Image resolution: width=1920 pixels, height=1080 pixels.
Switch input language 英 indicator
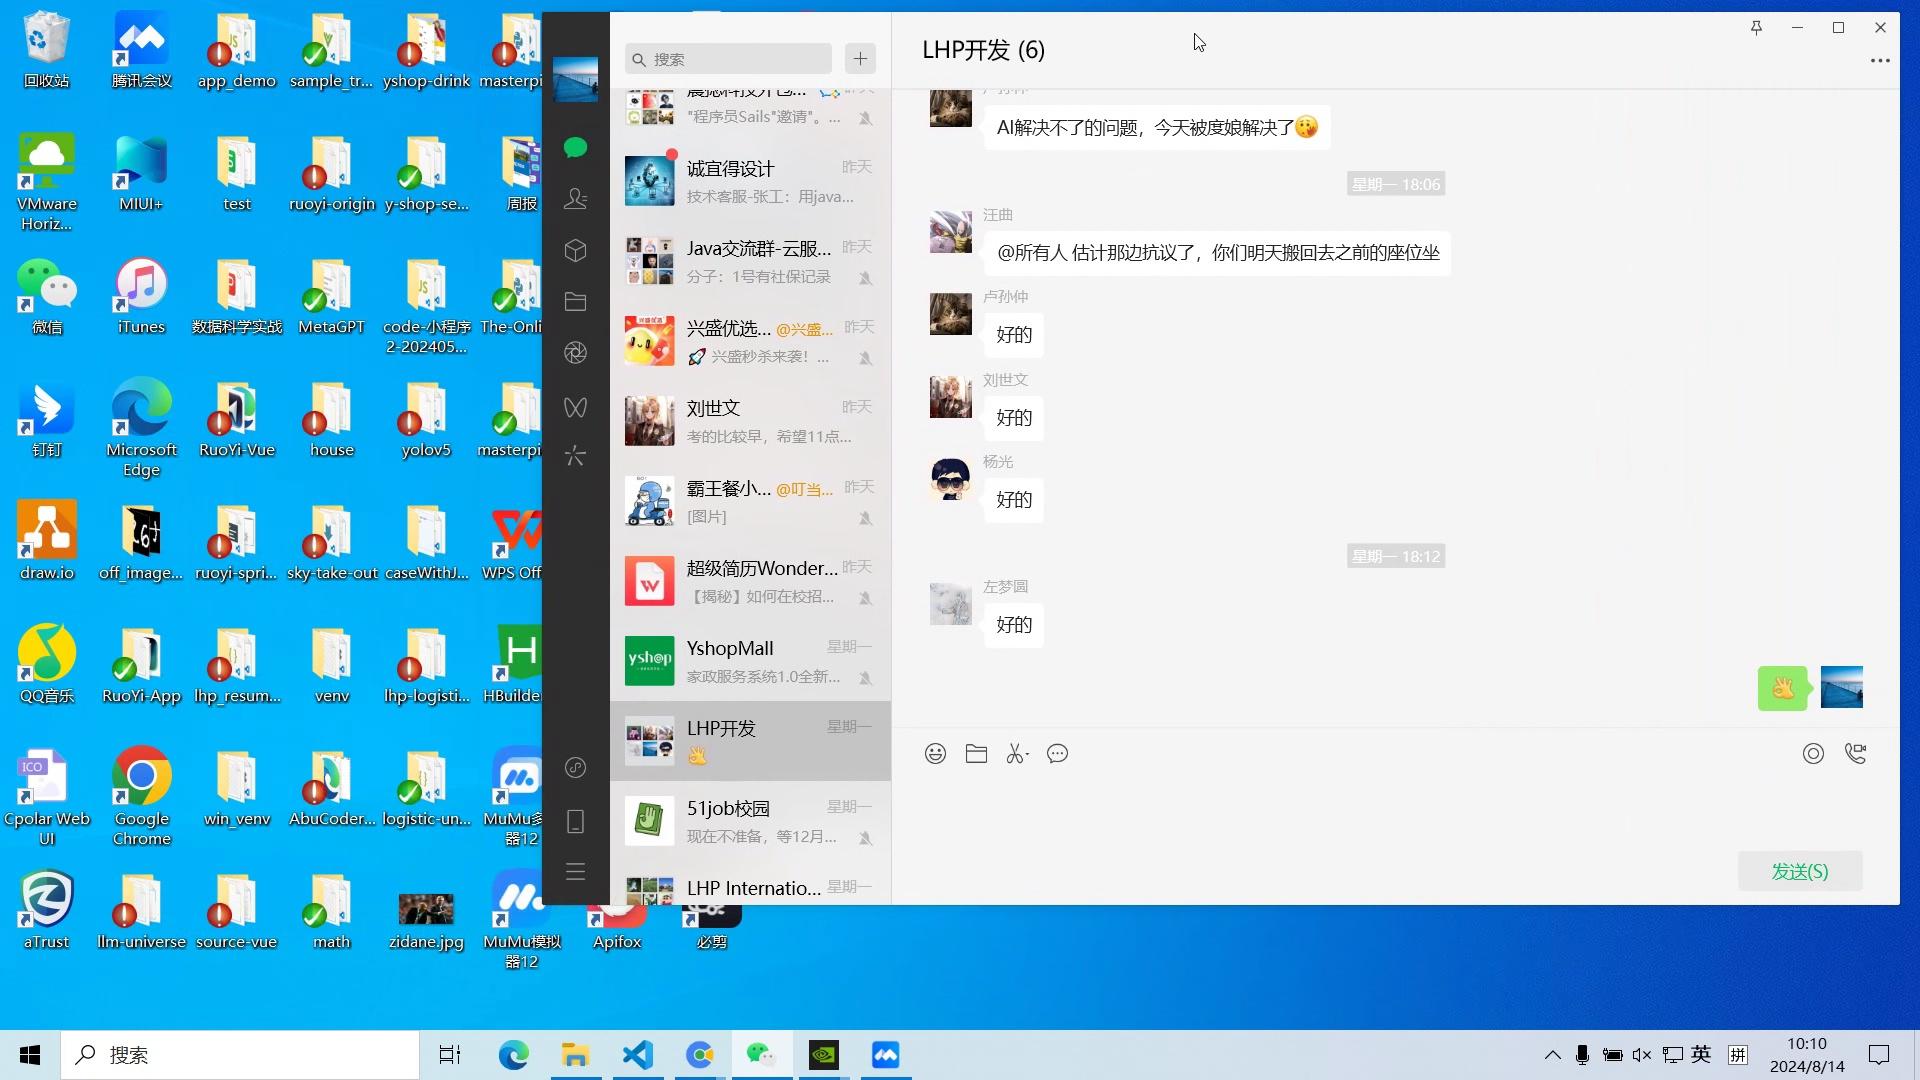click(x=1701, y=1055)
